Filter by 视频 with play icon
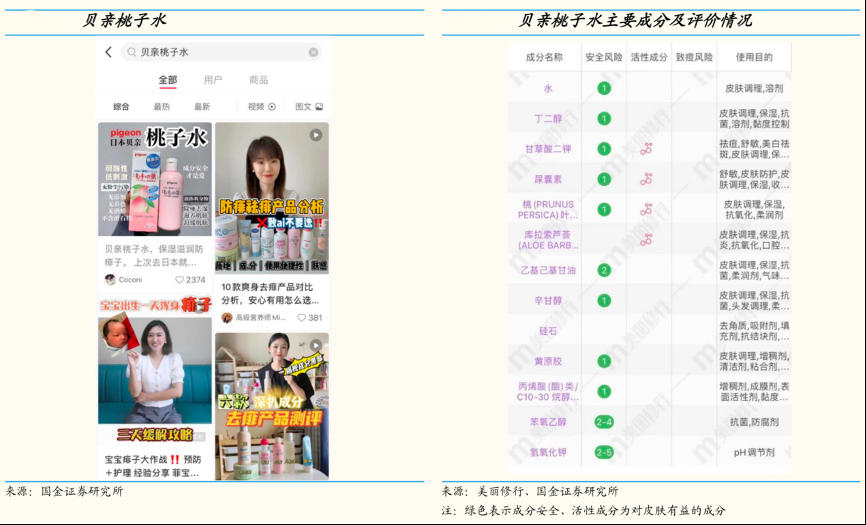The height and width of the screenshot is (525, 866). [x=261, y=106]
